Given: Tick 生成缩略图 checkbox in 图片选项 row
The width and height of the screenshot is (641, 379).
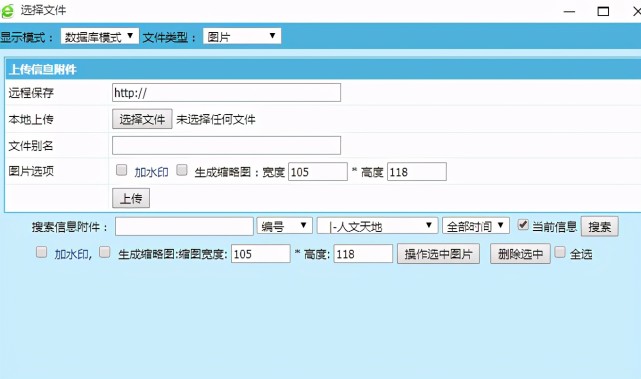Looking at the screenshot, I should click(x=182, y=170).
